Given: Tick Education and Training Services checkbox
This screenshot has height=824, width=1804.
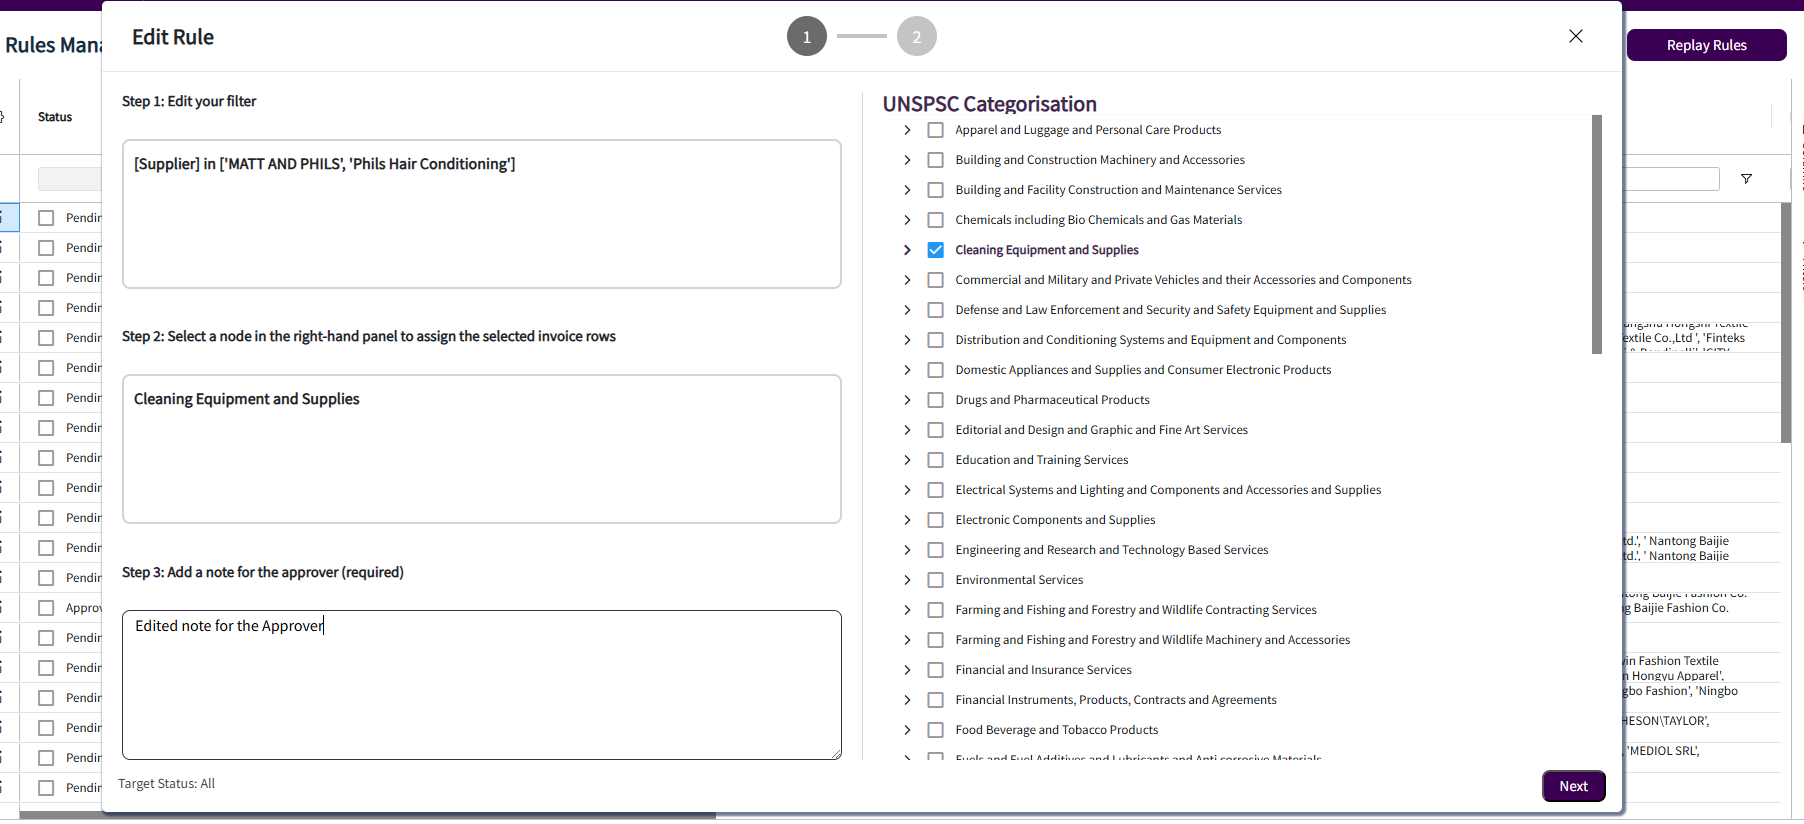Looking at the screenshot, I should pyautogui.click(x=936, y=460).
